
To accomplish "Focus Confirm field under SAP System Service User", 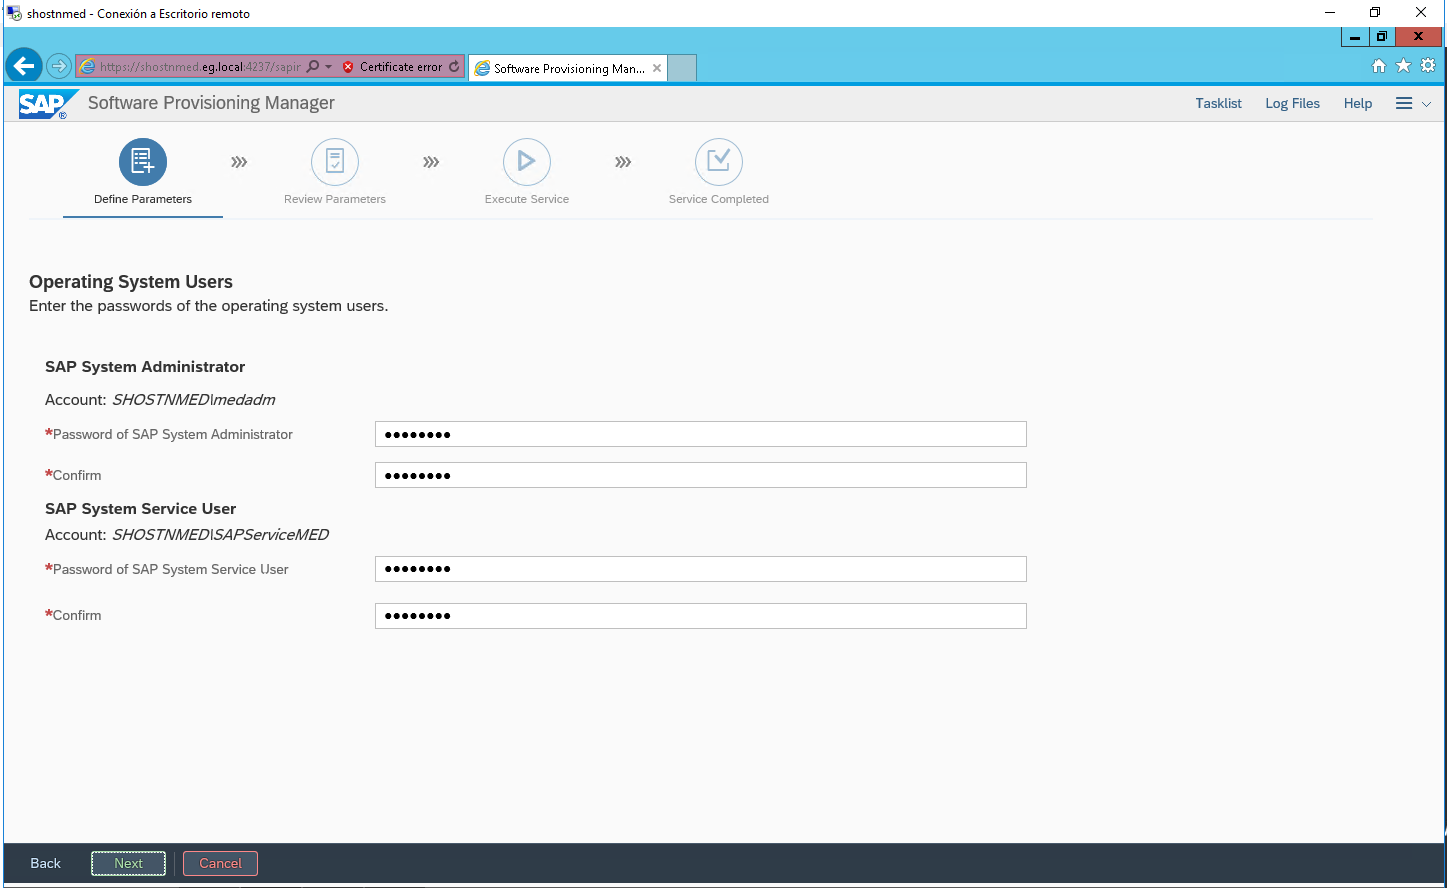I will click(x=700, y=616).
